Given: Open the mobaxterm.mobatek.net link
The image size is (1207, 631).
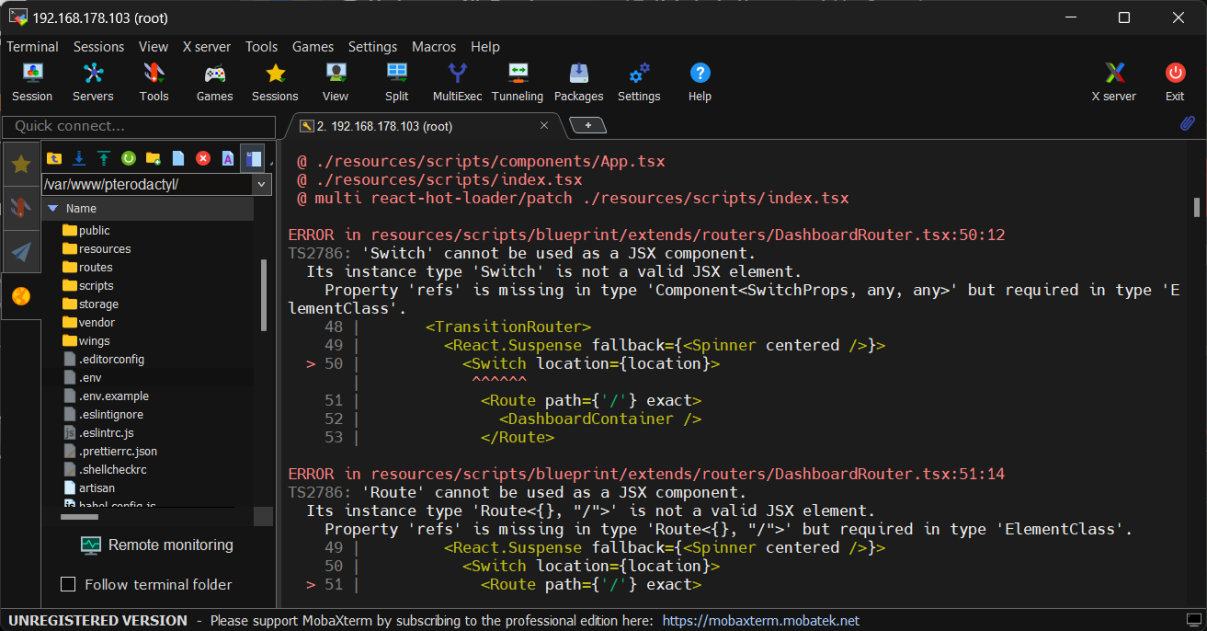Looking at the screenshot, I should 761,620.
